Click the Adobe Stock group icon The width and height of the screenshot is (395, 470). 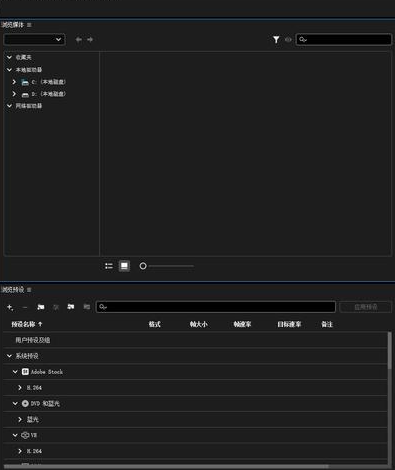point(25,372)
